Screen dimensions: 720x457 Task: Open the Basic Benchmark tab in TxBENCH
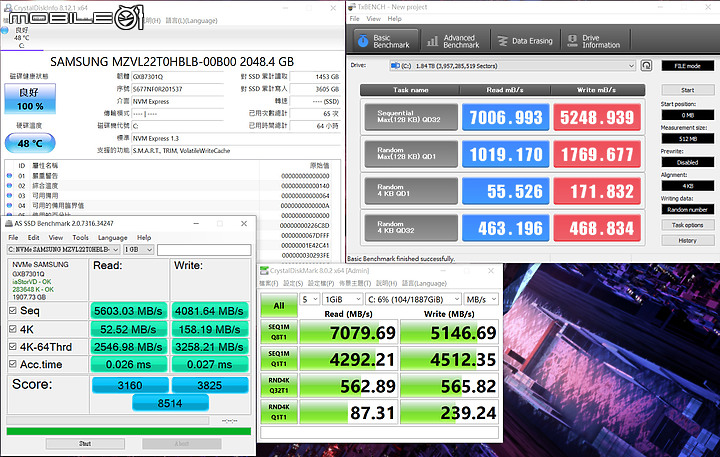386,41
